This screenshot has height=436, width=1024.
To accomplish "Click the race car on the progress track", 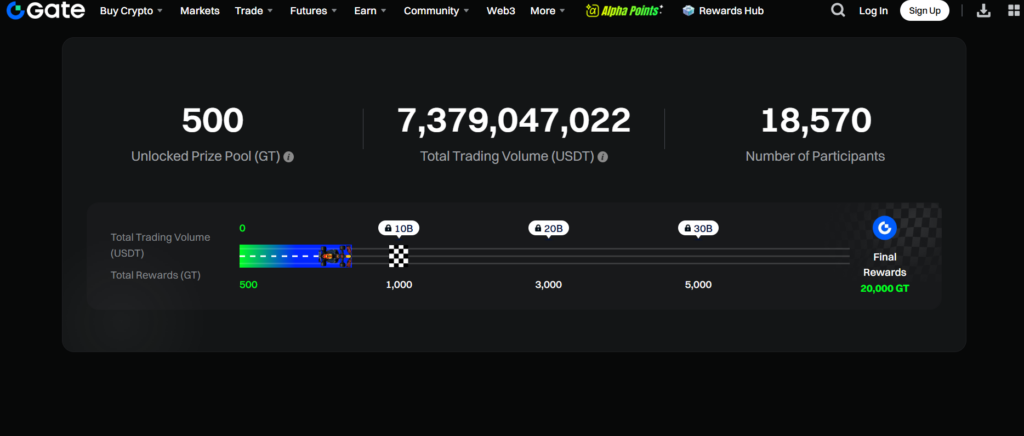I will (x=335, y=257).
